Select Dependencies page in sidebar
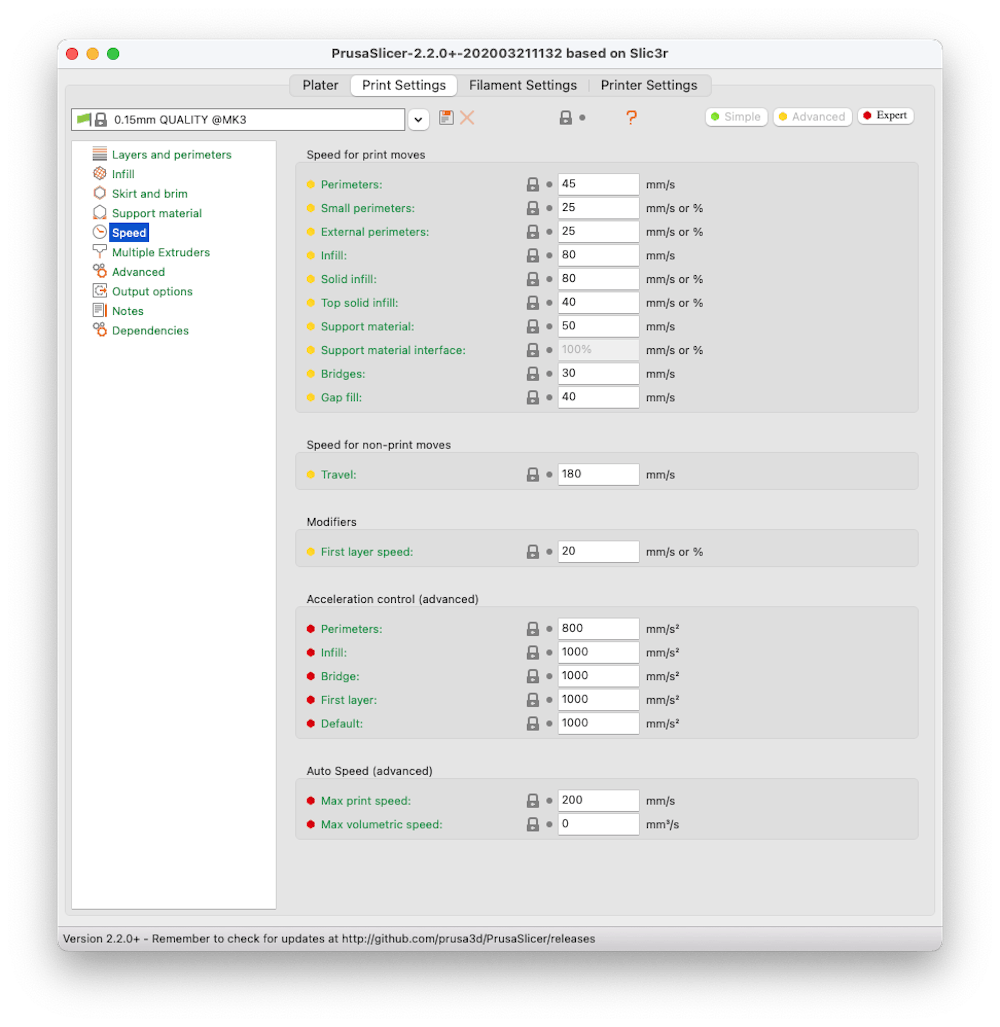1000x1027 pixels. (150, 331)
